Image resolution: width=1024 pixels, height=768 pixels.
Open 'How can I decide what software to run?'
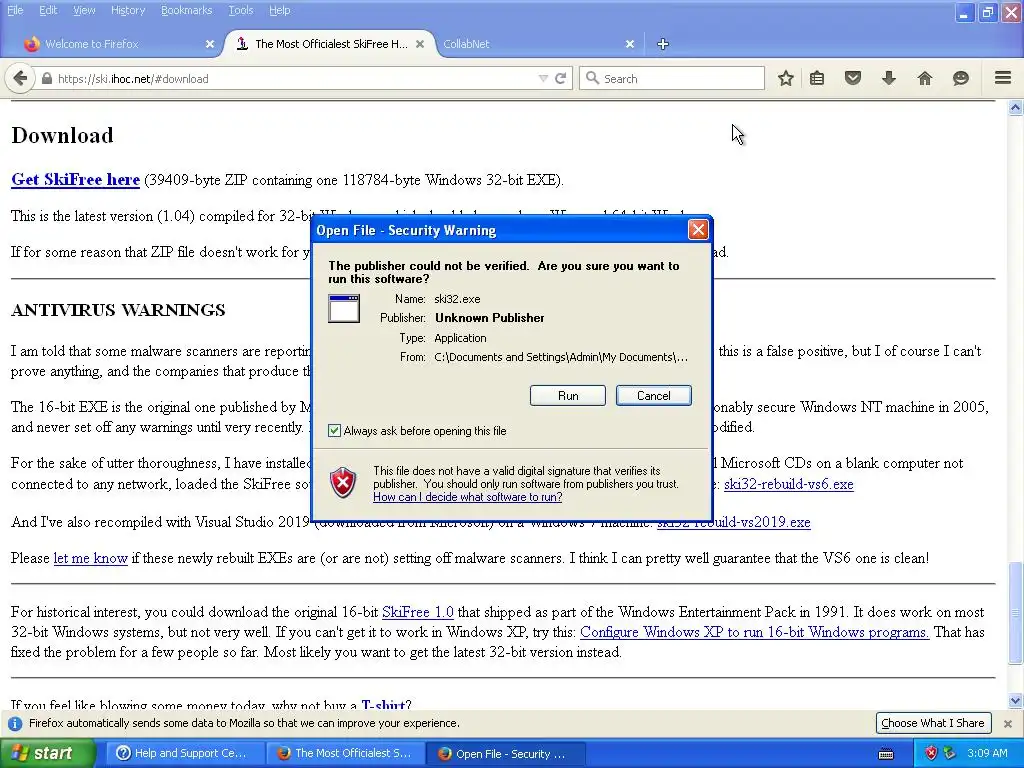point(468,497)
